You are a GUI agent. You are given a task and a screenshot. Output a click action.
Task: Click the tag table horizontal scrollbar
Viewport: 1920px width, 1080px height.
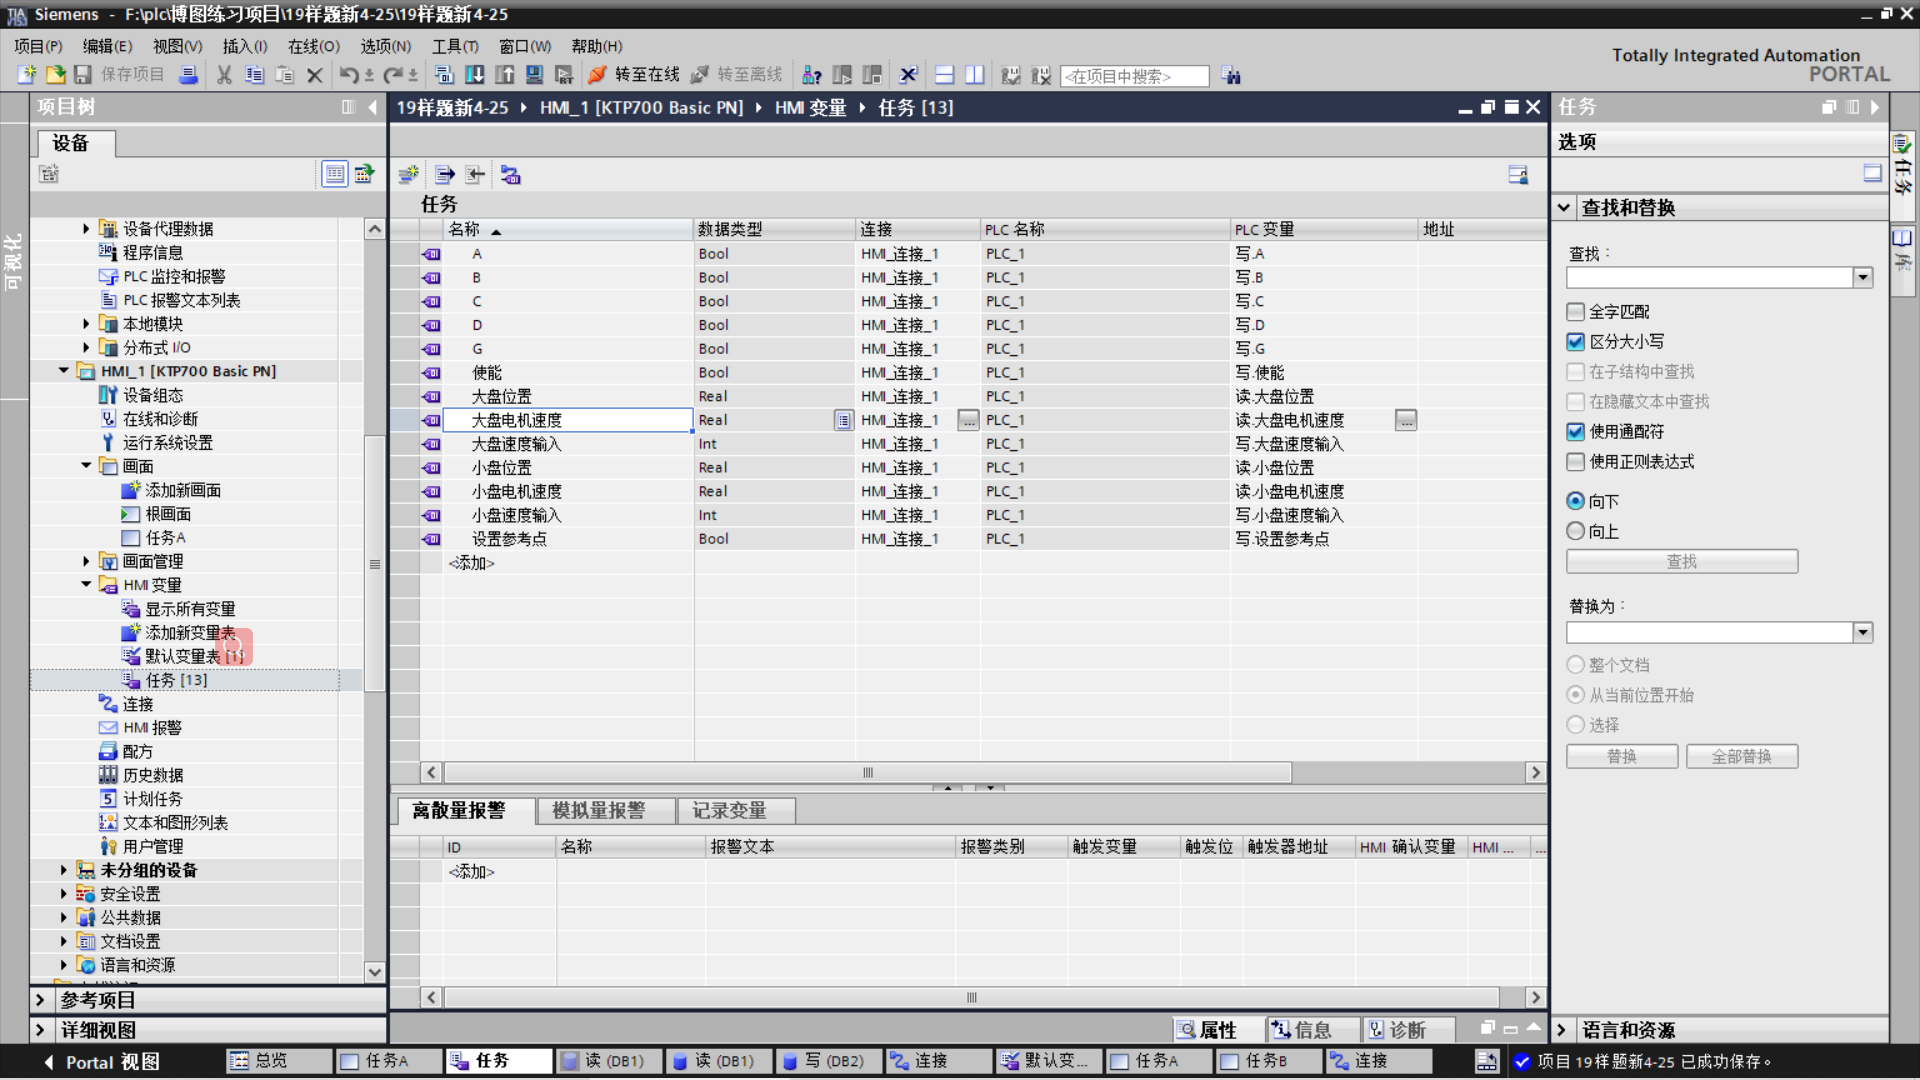click(868, 773)
